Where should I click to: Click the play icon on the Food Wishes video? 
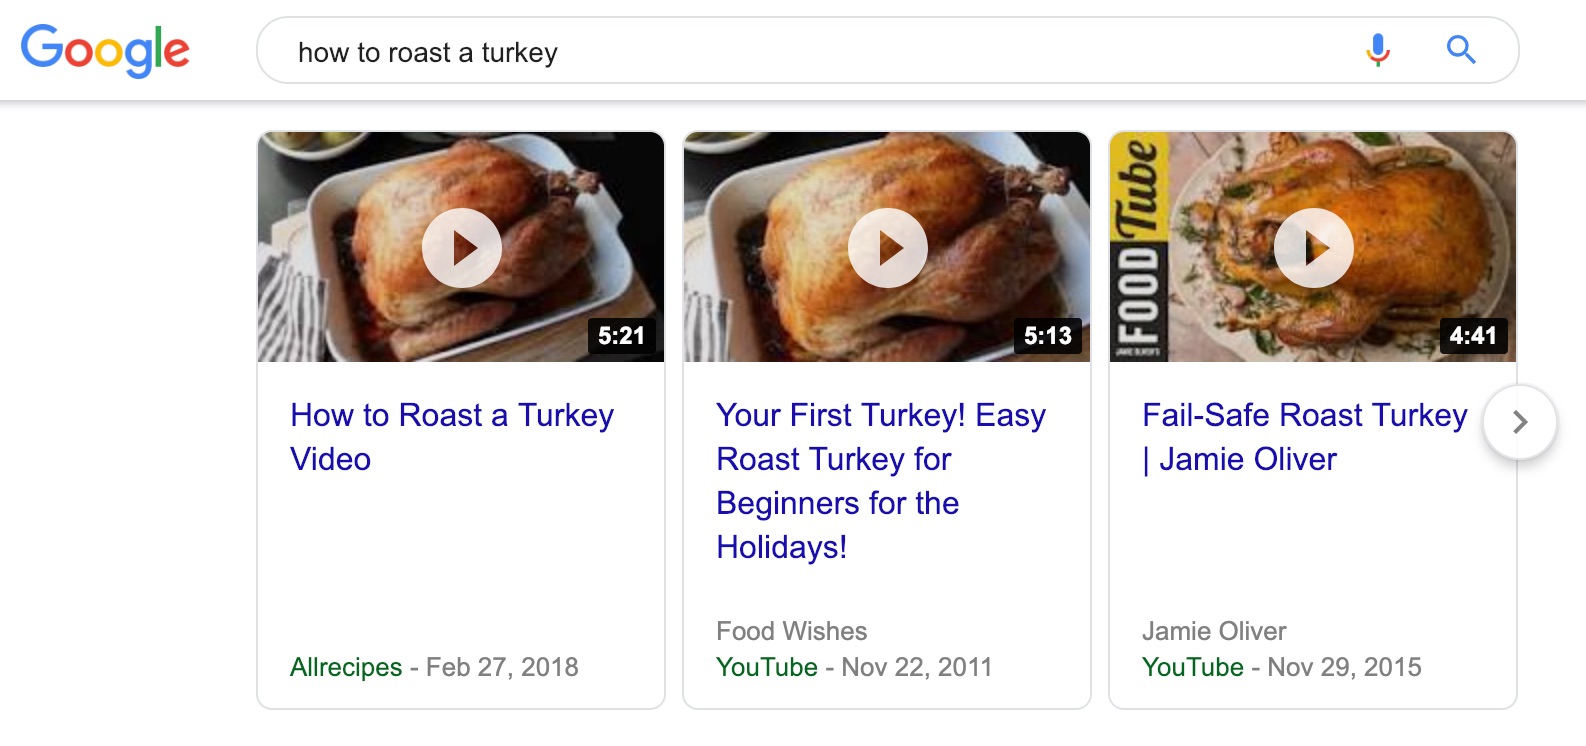click(x=887, y=247)
